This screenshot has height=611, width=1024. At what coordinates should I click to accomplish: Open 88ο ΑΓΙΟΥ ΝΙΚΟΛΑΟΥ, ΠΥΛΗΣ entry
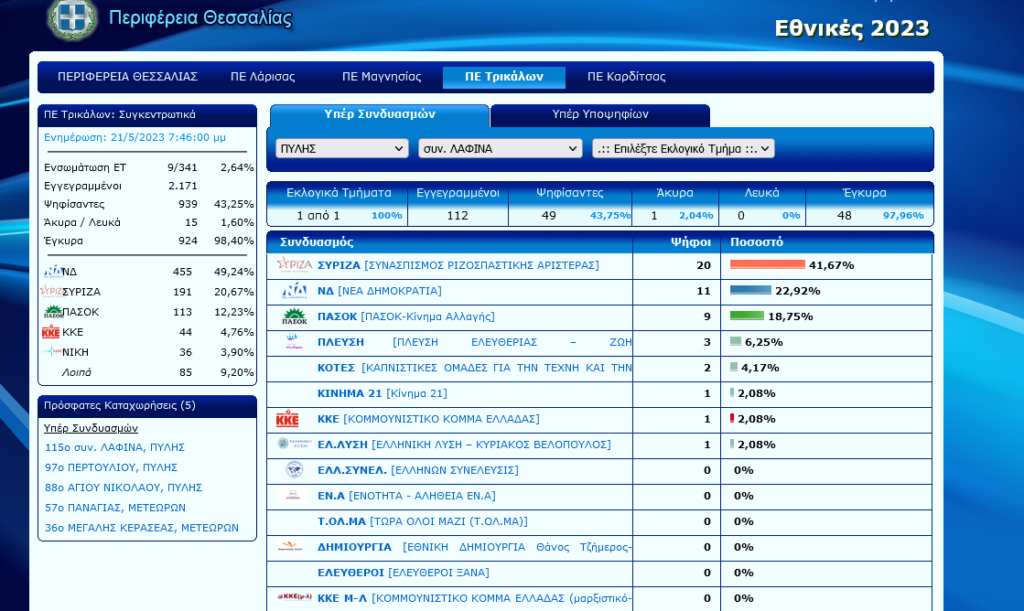pyautogui.click(x=123, y=488)
